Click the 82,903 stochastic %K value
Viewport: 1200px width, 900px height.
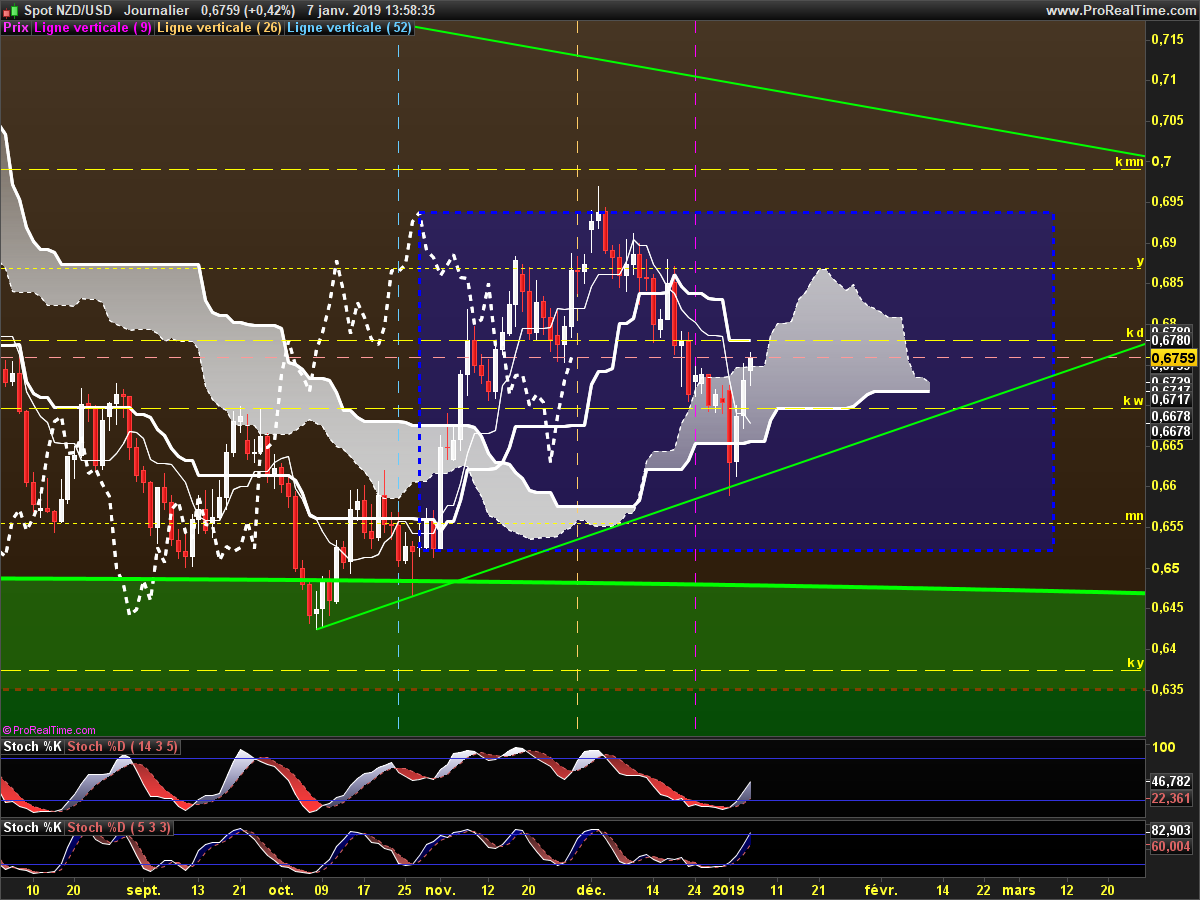click(x=1171, y=831)
